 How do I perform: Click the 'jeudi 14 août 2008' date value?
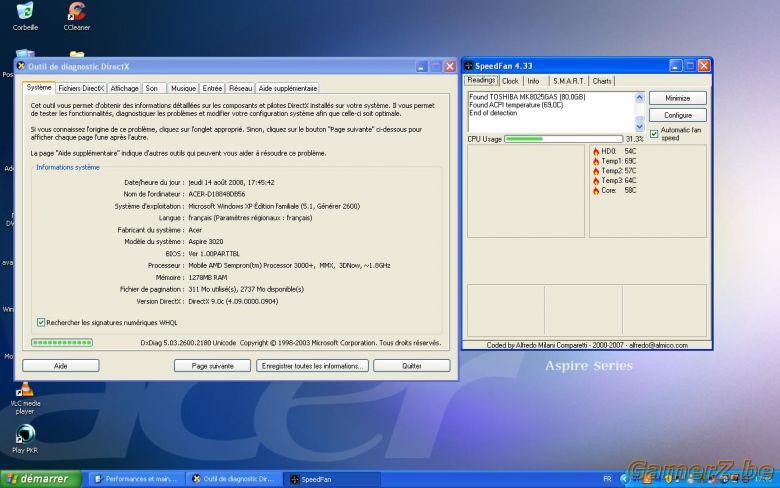point(231,183)
